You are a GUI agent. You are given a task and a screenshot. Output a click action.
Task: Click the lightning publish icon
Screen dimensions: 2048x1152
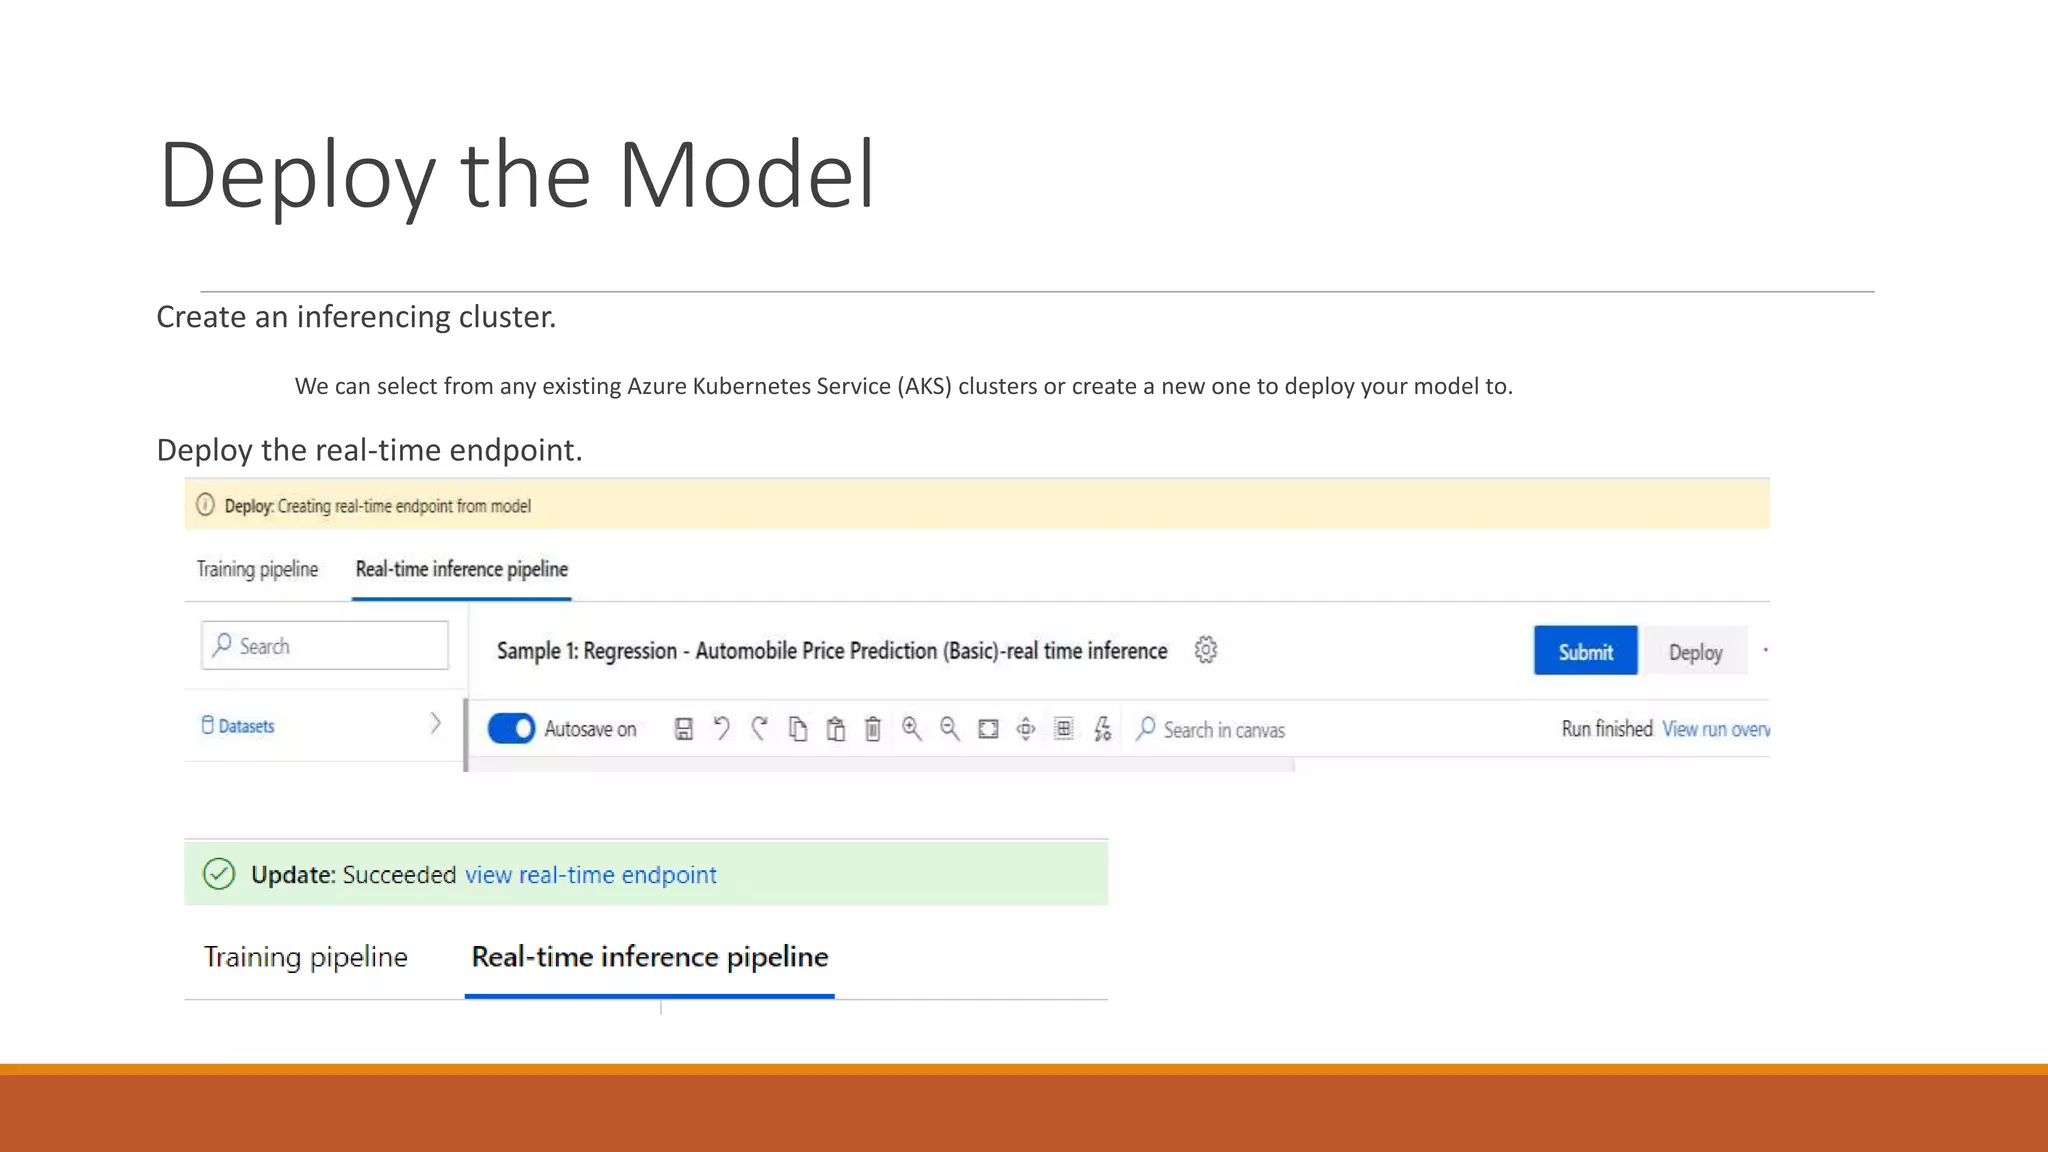point(1102,729)
